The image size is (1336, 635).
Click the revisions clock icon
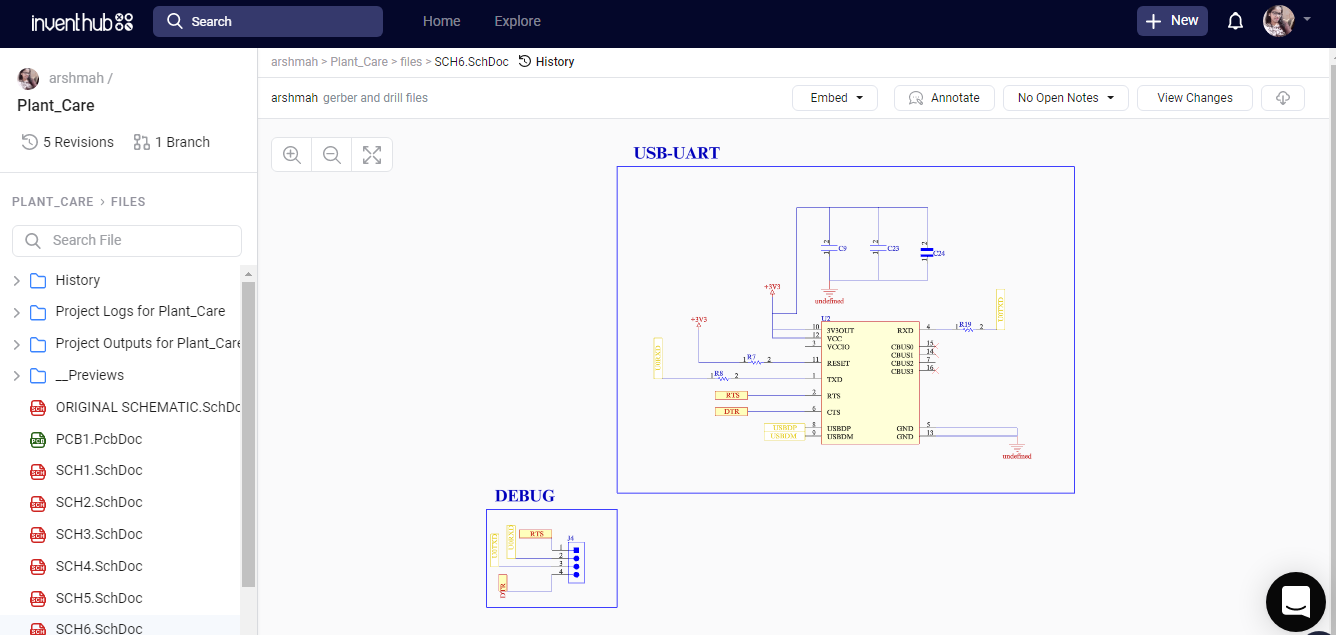click(x=30, y=142)
